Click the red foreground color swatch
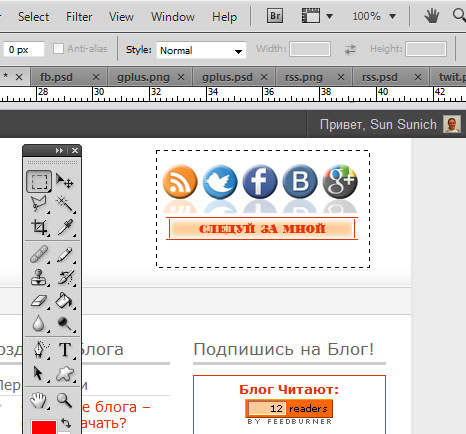Viewport: 466px width, 434px height. point(44,427)
